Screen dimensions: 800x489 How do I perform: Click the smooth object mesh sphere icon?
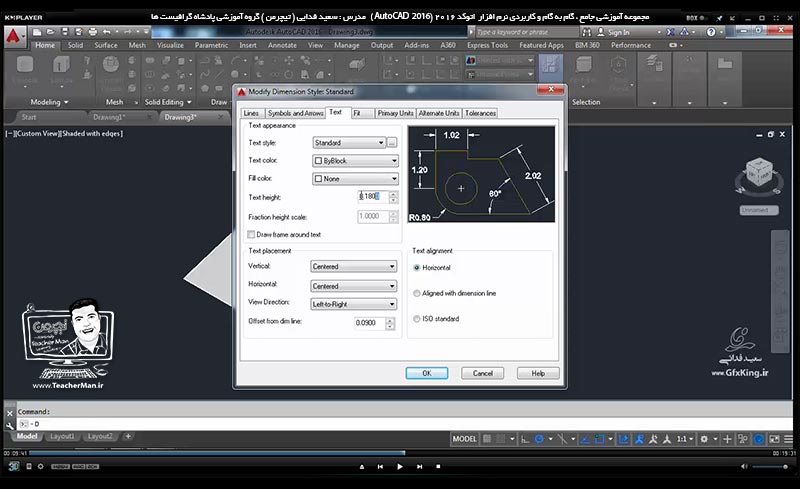click(x=111, y=65)
